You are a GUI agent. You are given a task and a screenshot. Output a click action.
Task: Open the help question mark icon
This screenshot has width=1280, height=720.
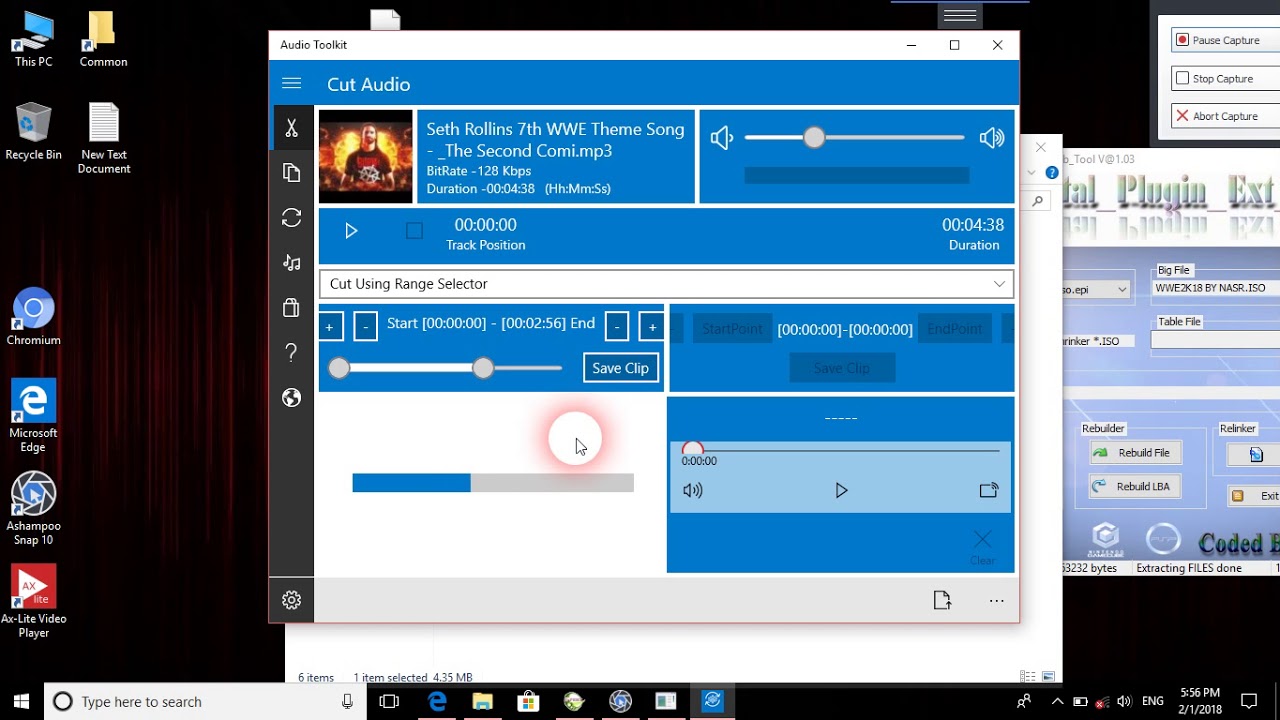pos(291,353)
